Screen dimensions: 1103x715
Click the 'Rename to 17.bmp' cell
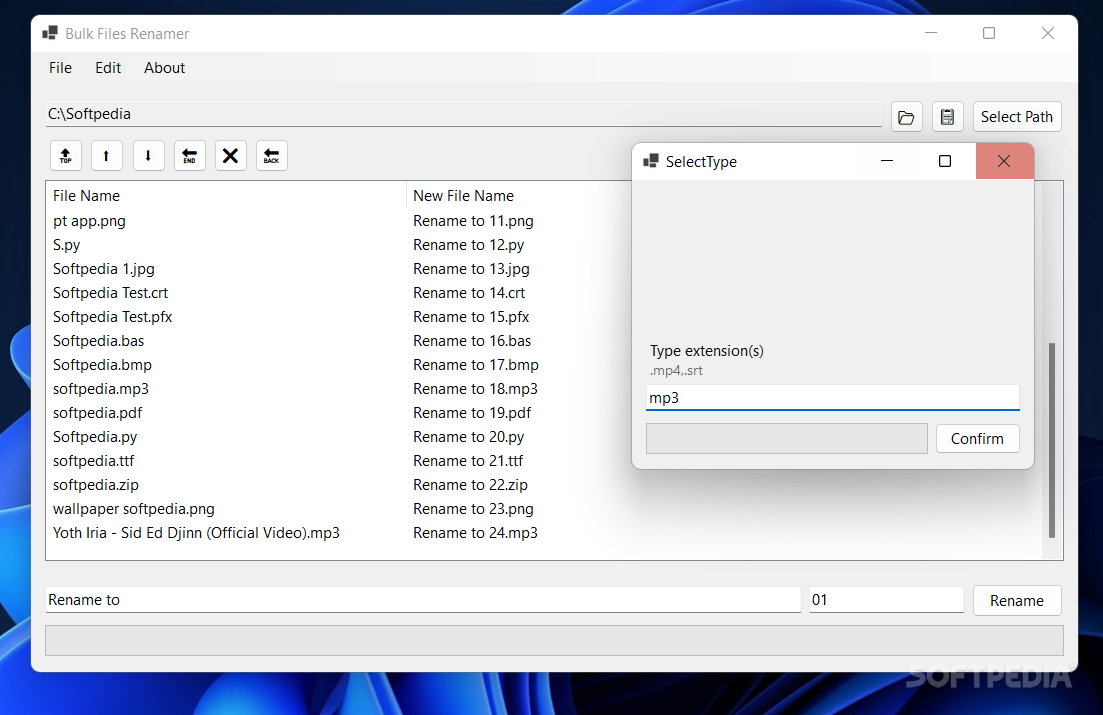point(476,365)
